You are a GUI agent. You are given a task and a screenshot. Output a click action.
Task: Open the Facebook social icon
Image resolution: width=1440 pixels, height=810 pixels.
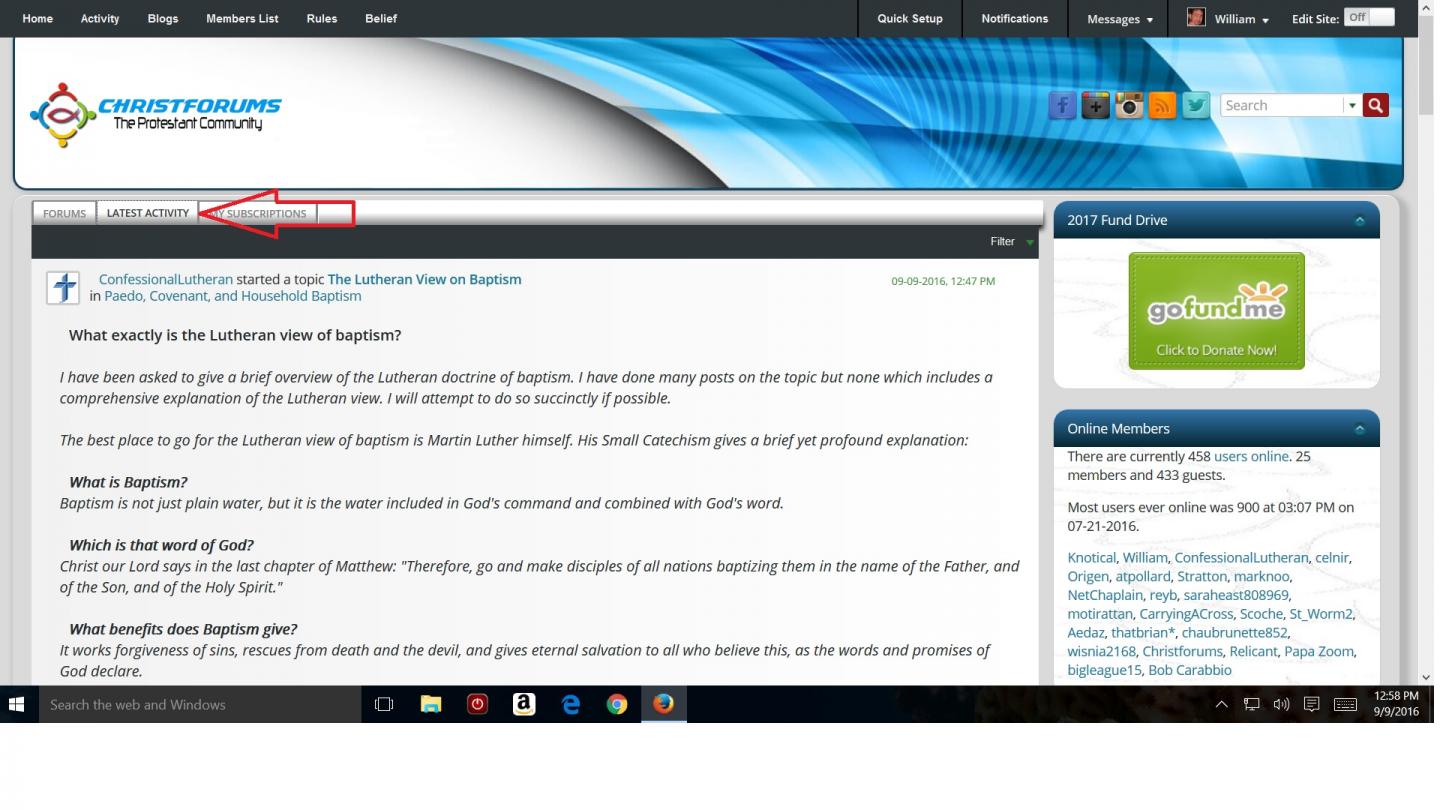1062,105
